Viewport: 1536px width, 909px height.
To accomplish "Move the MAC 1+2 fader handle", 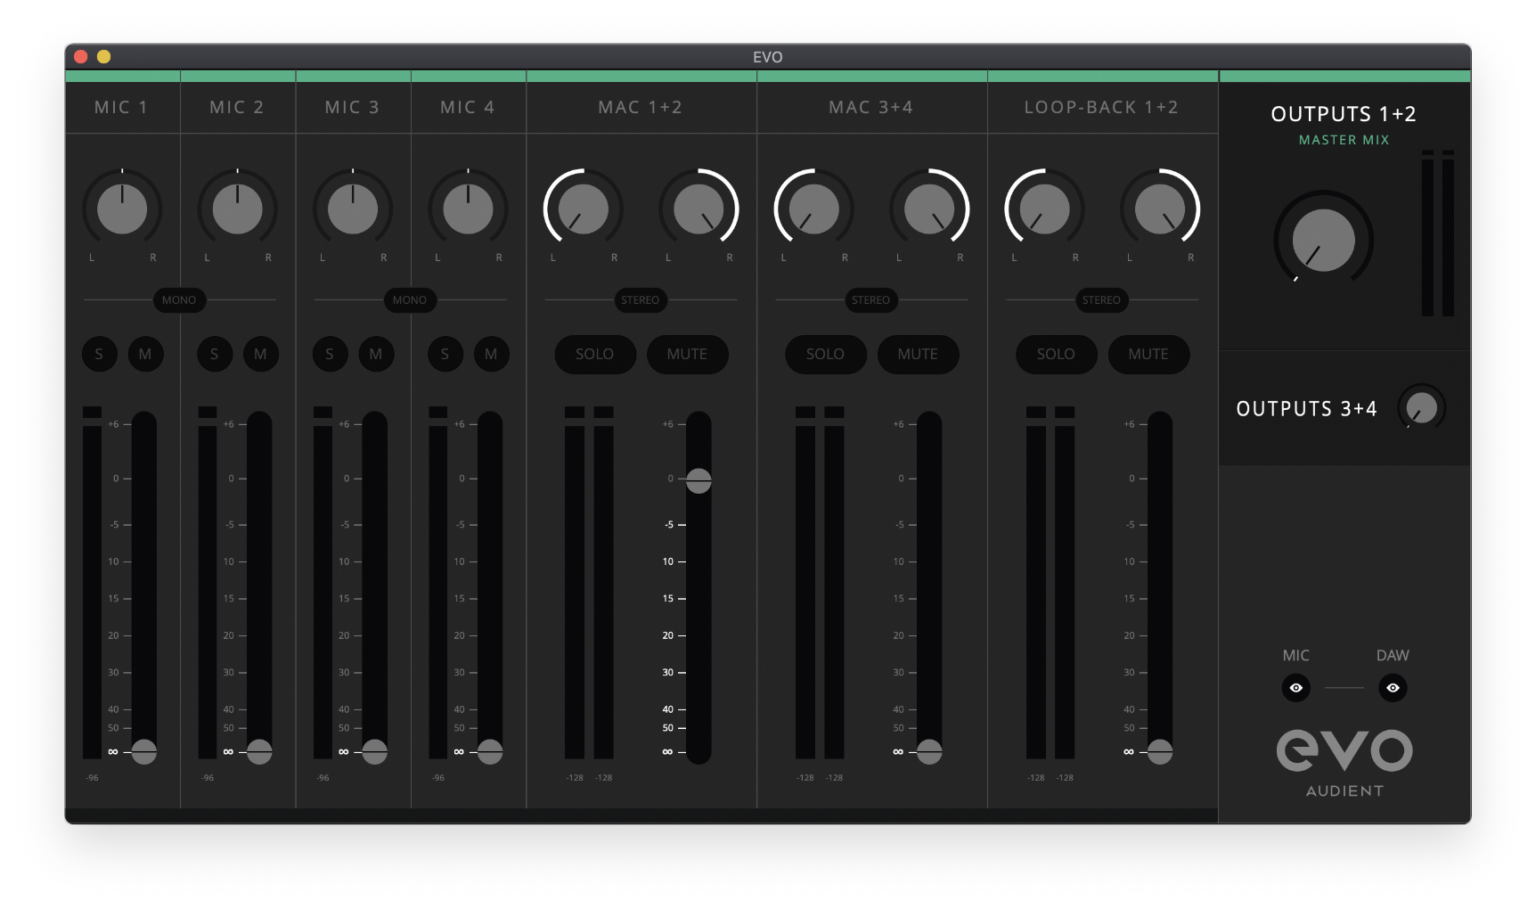I will tap(697, 481).
